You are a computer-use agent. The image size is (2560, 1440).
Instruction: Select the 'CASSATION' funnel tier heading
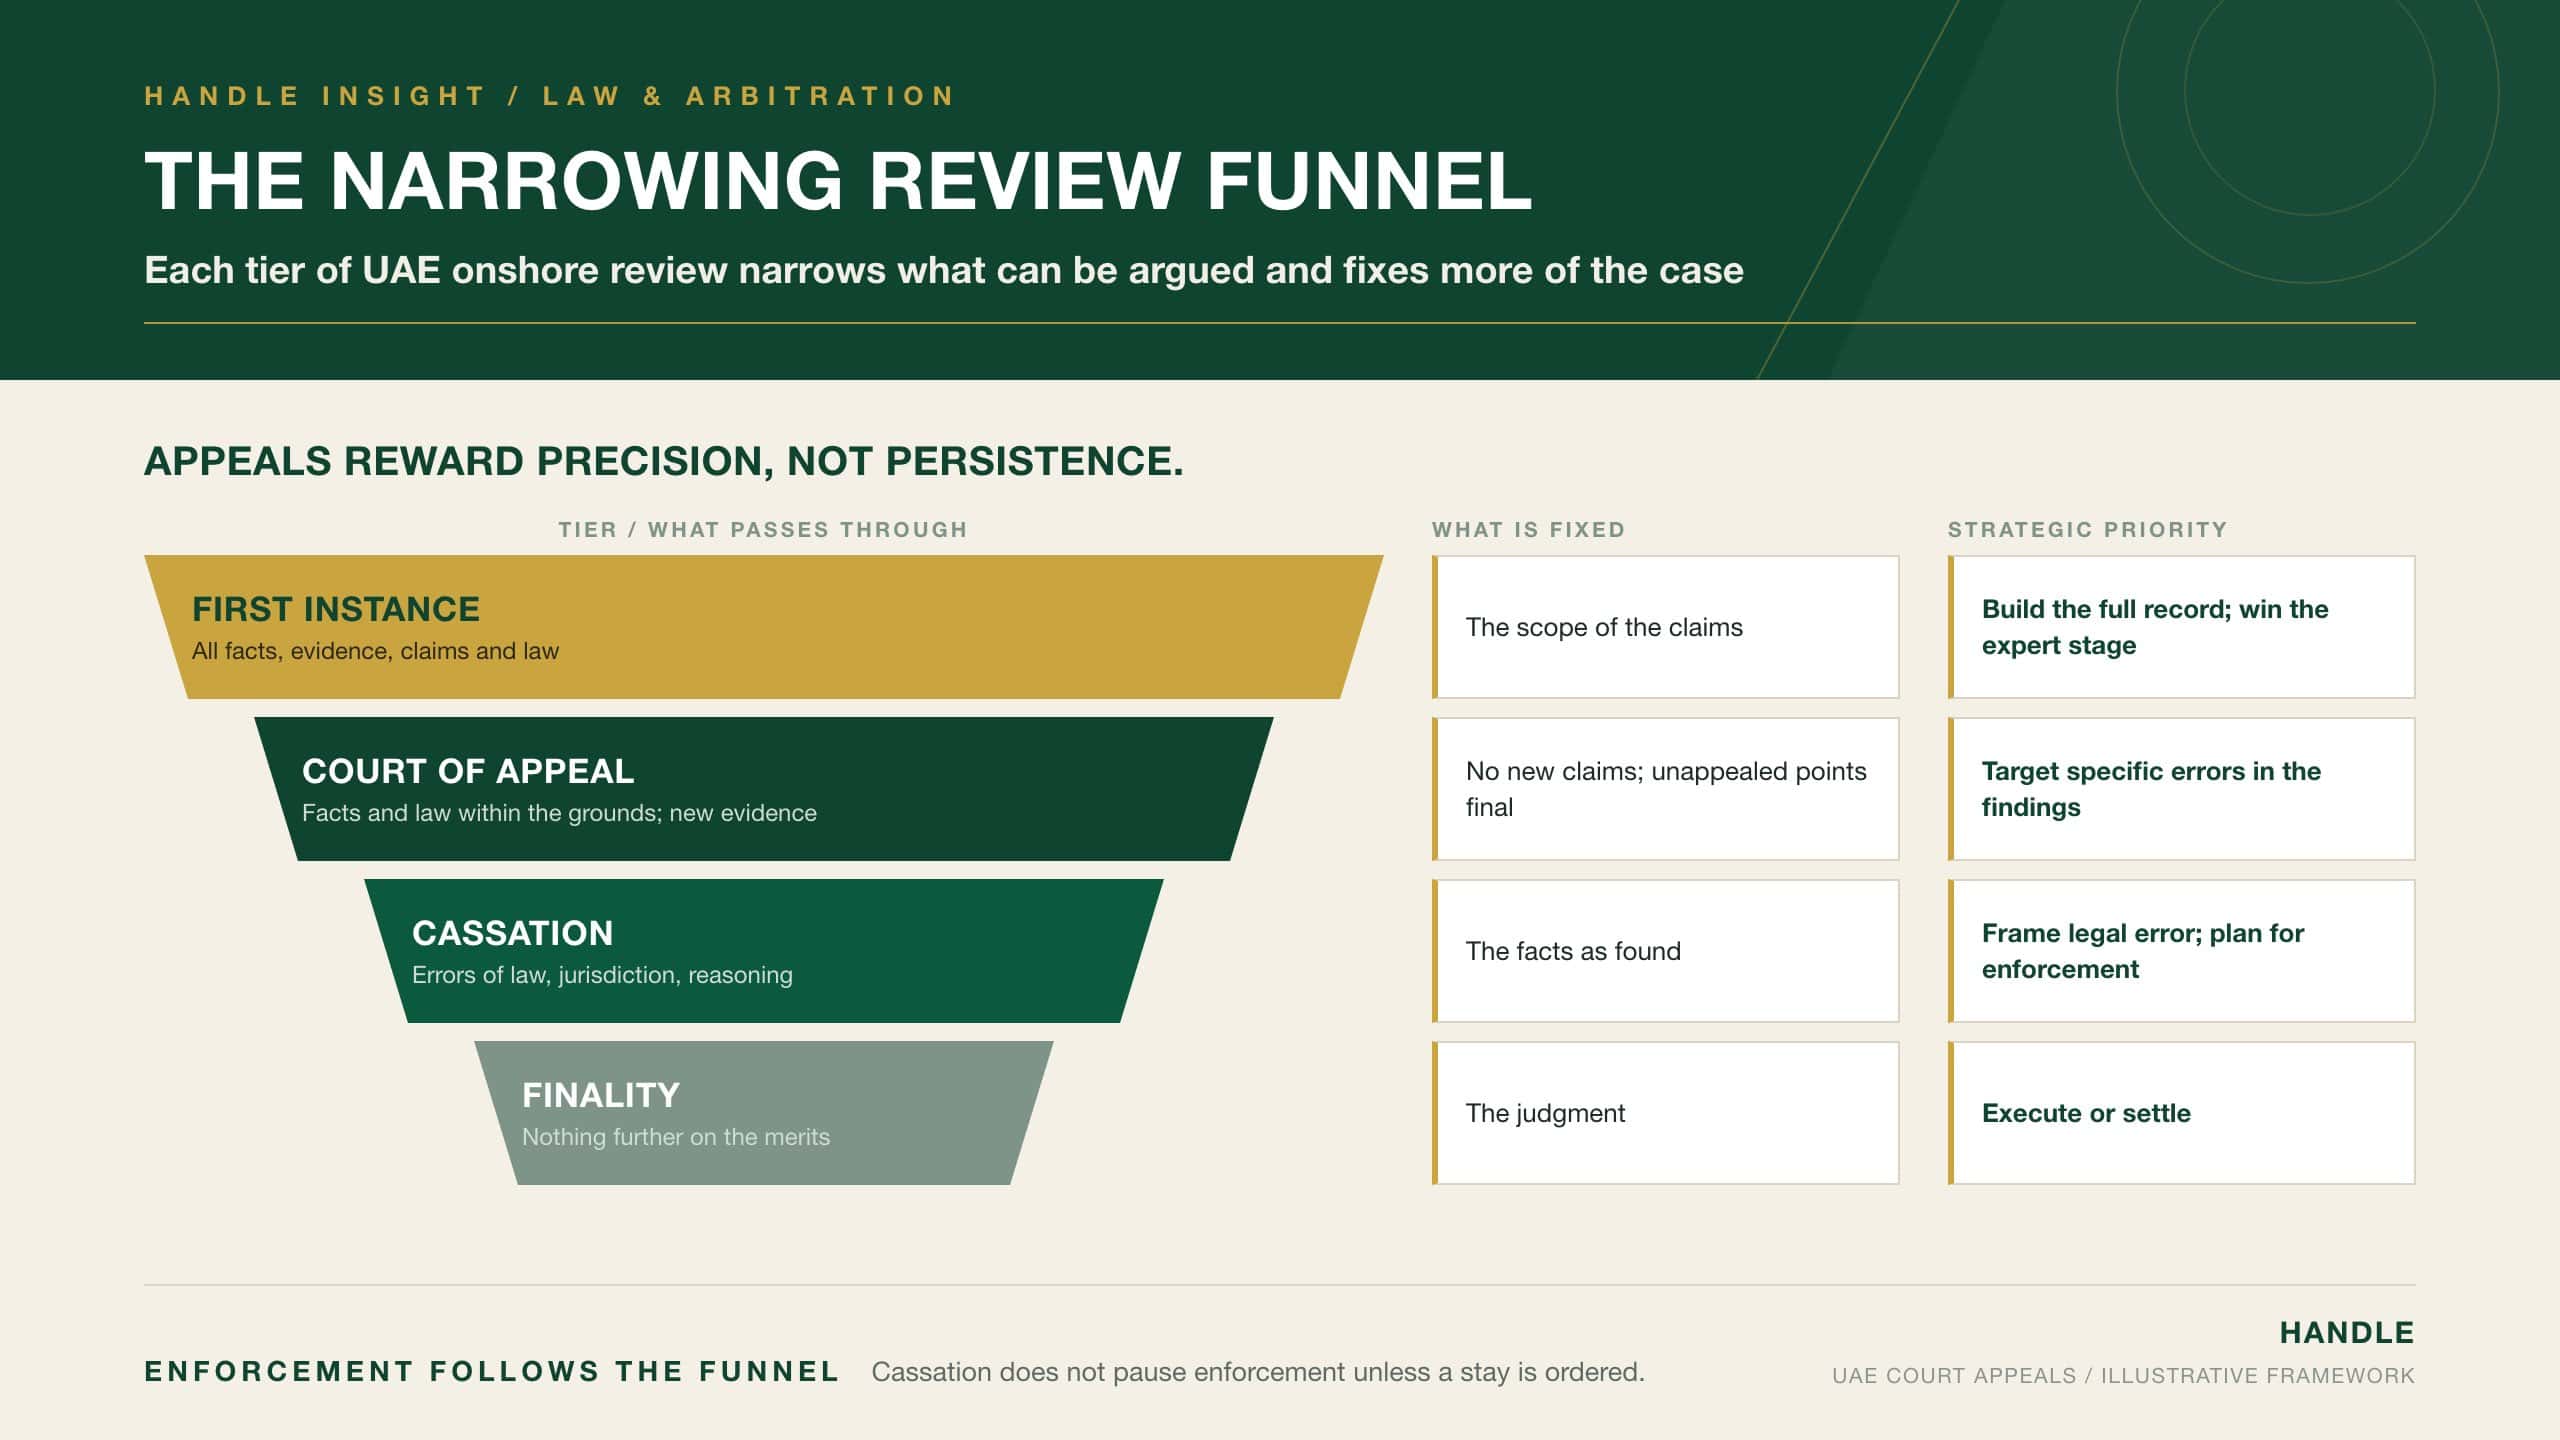512,933
